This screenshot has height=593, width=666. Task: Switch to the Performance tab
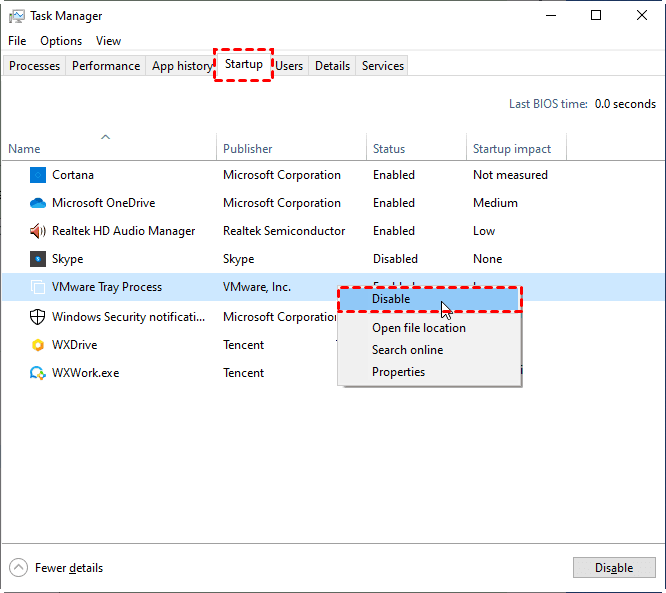tap(106, 66)
